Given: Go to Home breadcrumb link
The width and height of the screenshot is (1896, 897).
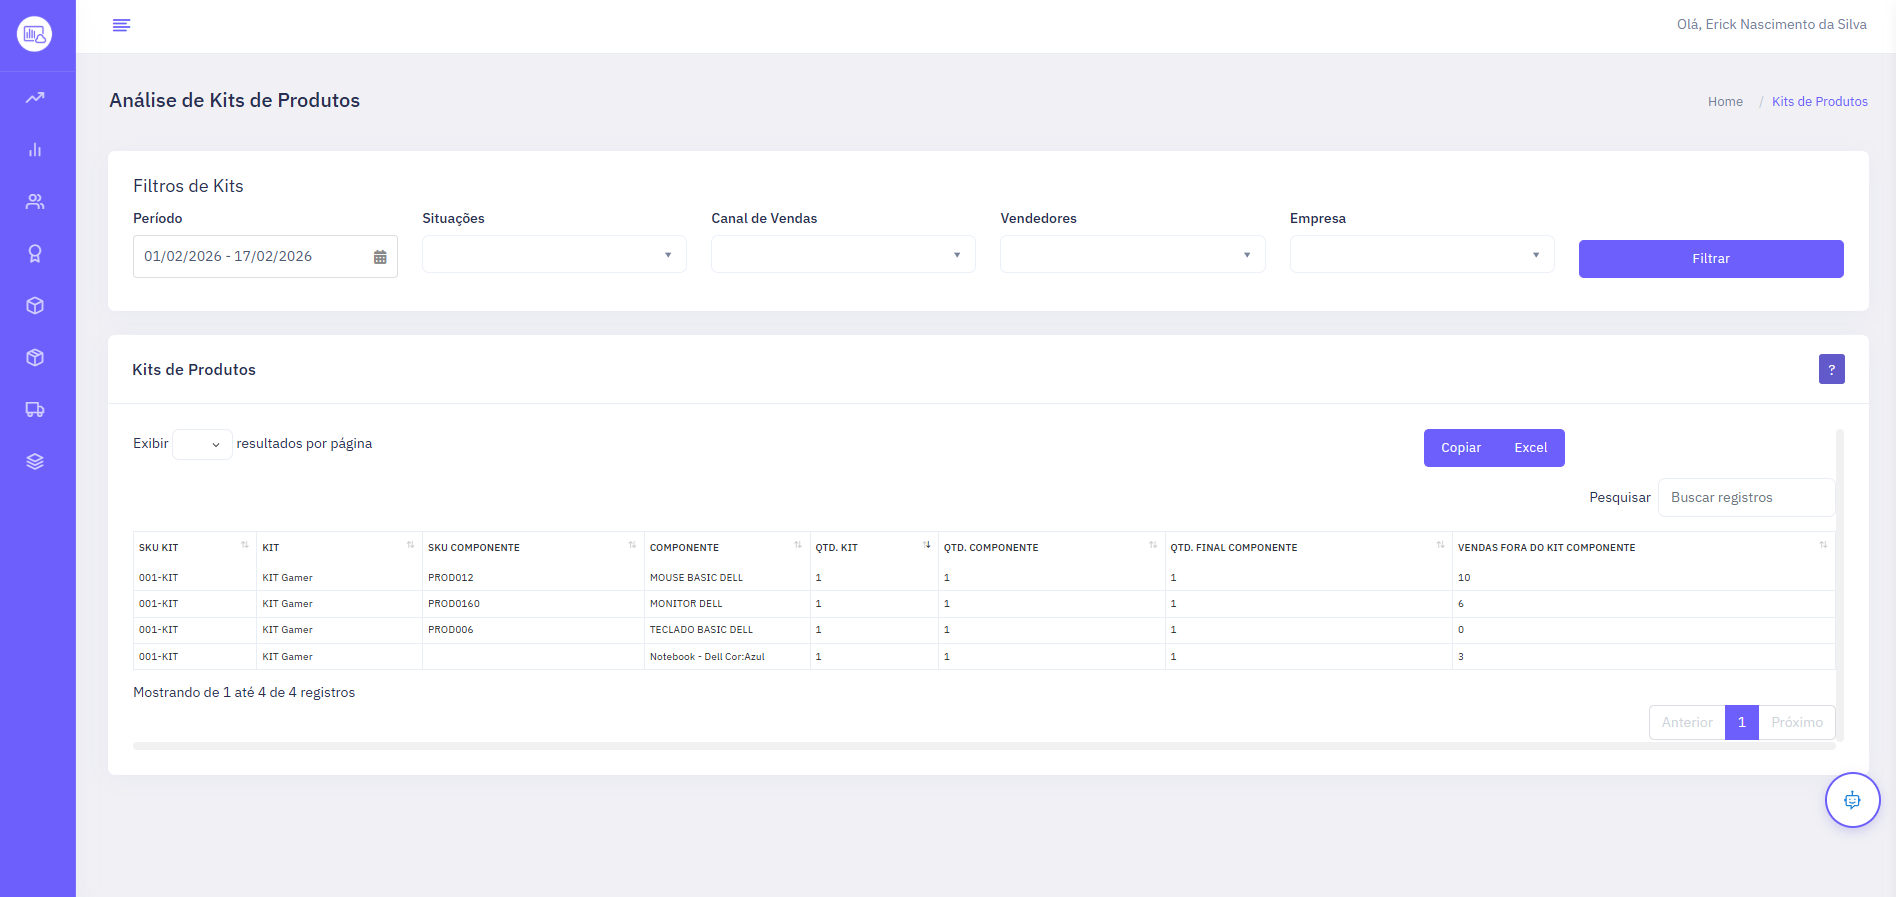Looking at the screenshot, I should [1725, 102].
